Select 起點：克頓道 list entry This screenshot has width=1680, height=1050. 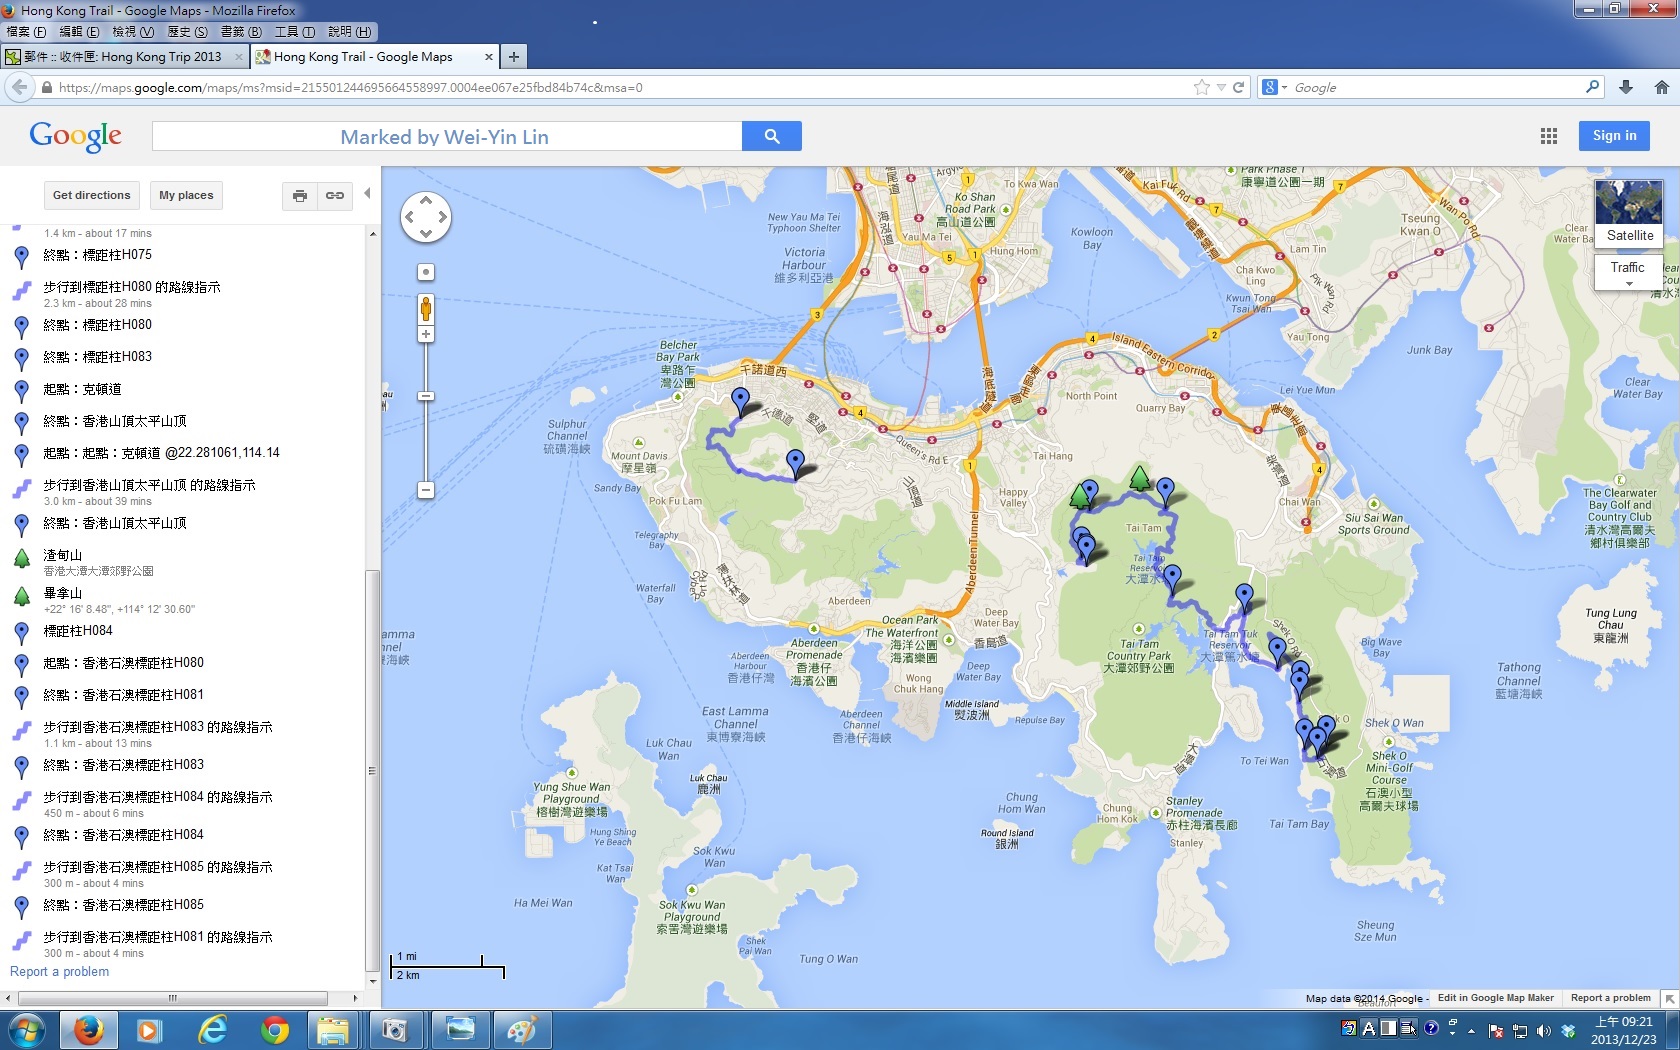coord(82,389)
